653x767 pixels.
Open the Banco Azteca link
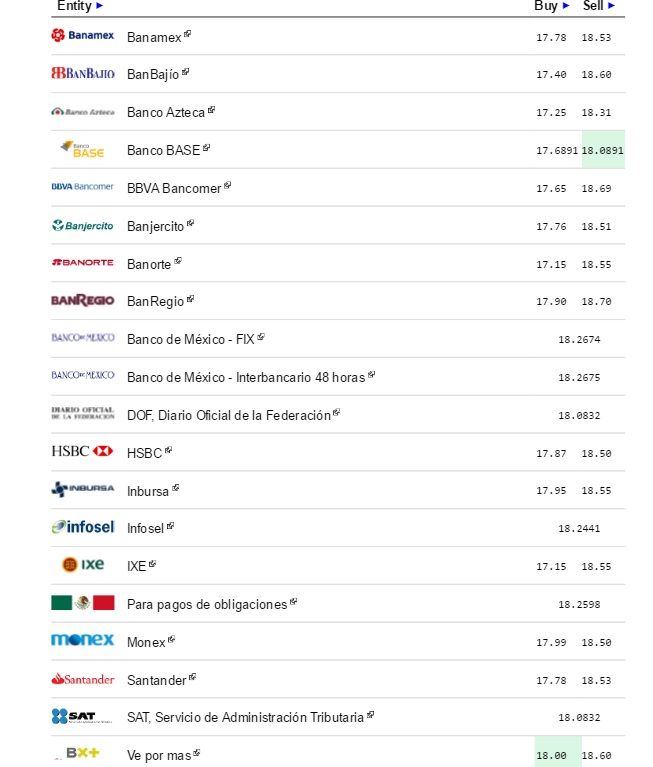(166, 112)
